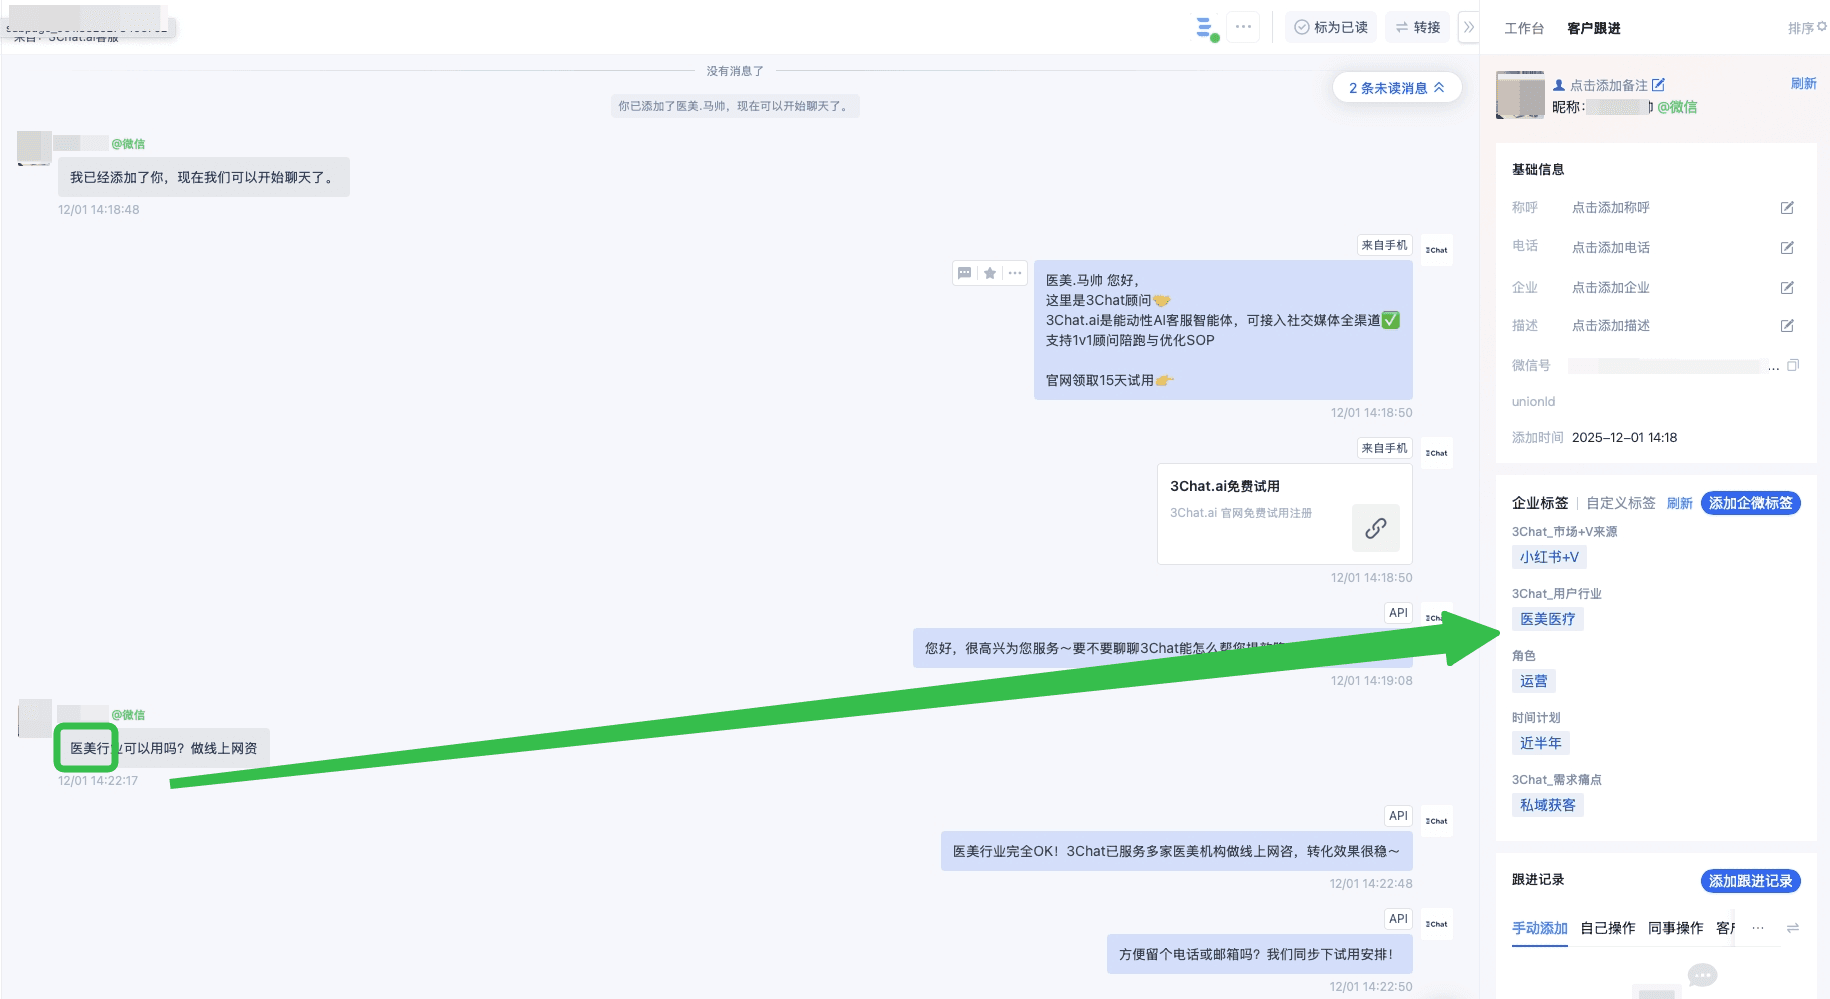The image size is (1830, 999).
Task: Open the customer avatar thumbnail
Action: [1519, 95]
